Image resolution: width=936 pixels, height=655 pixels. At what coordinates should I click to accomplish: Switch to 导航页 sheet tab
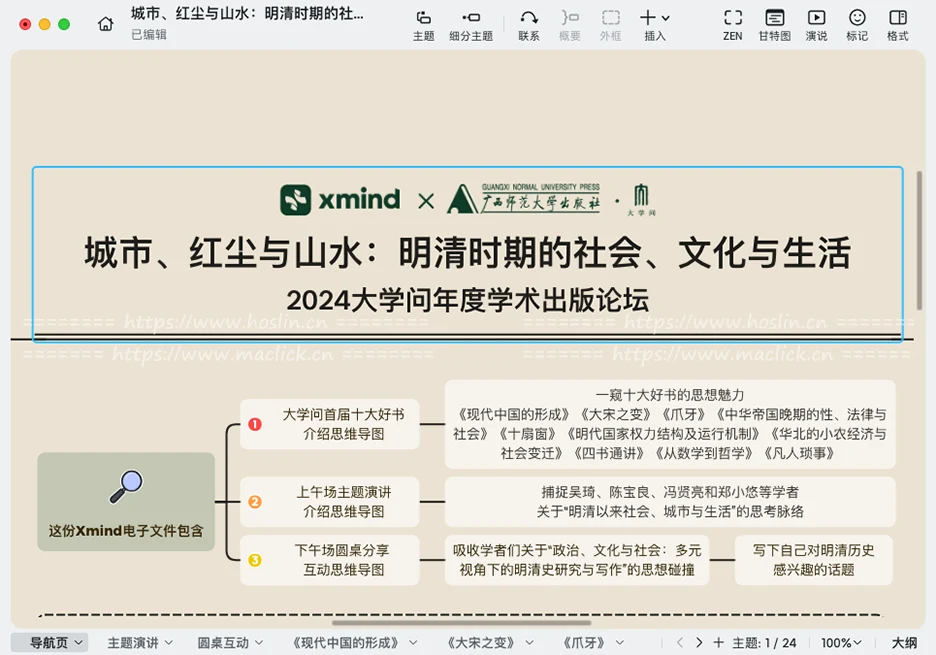point(49,642)
